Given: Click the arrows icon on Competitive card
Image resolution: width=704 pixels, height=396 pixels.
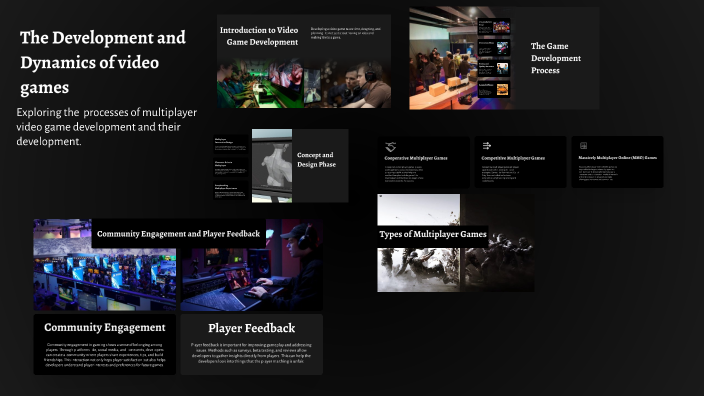Looking at the screenshot, I should point(487,145).
